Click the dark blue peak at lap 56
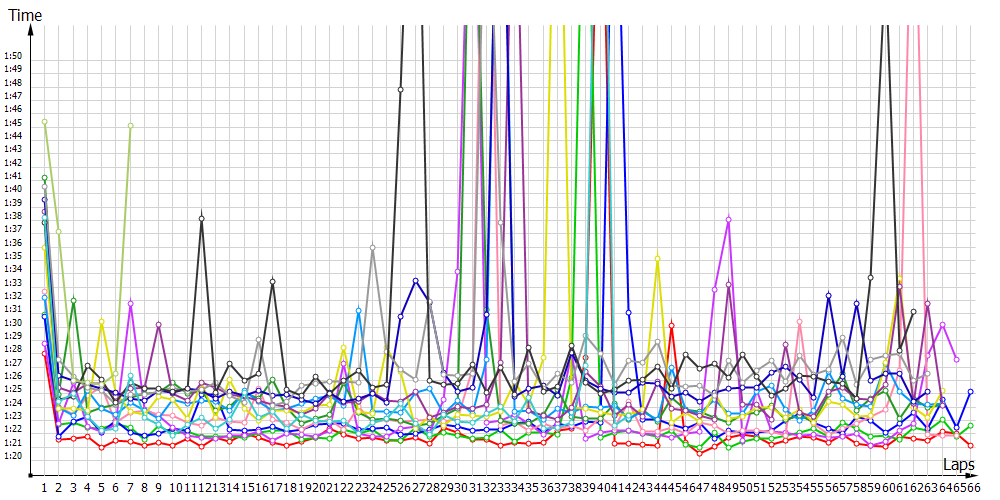 pos(828,296)
